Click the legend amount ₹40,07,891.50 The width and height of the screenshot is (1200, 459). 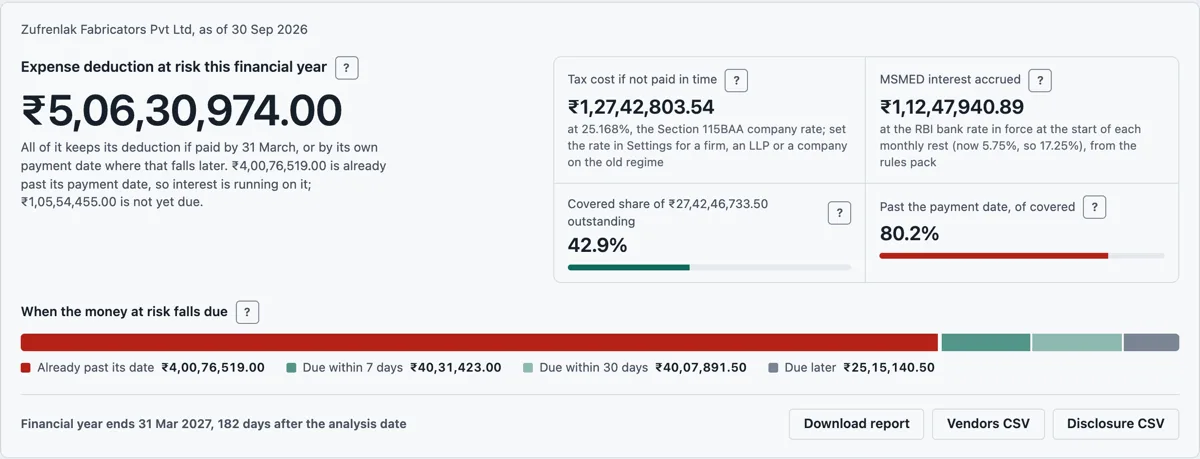(701, 368)
